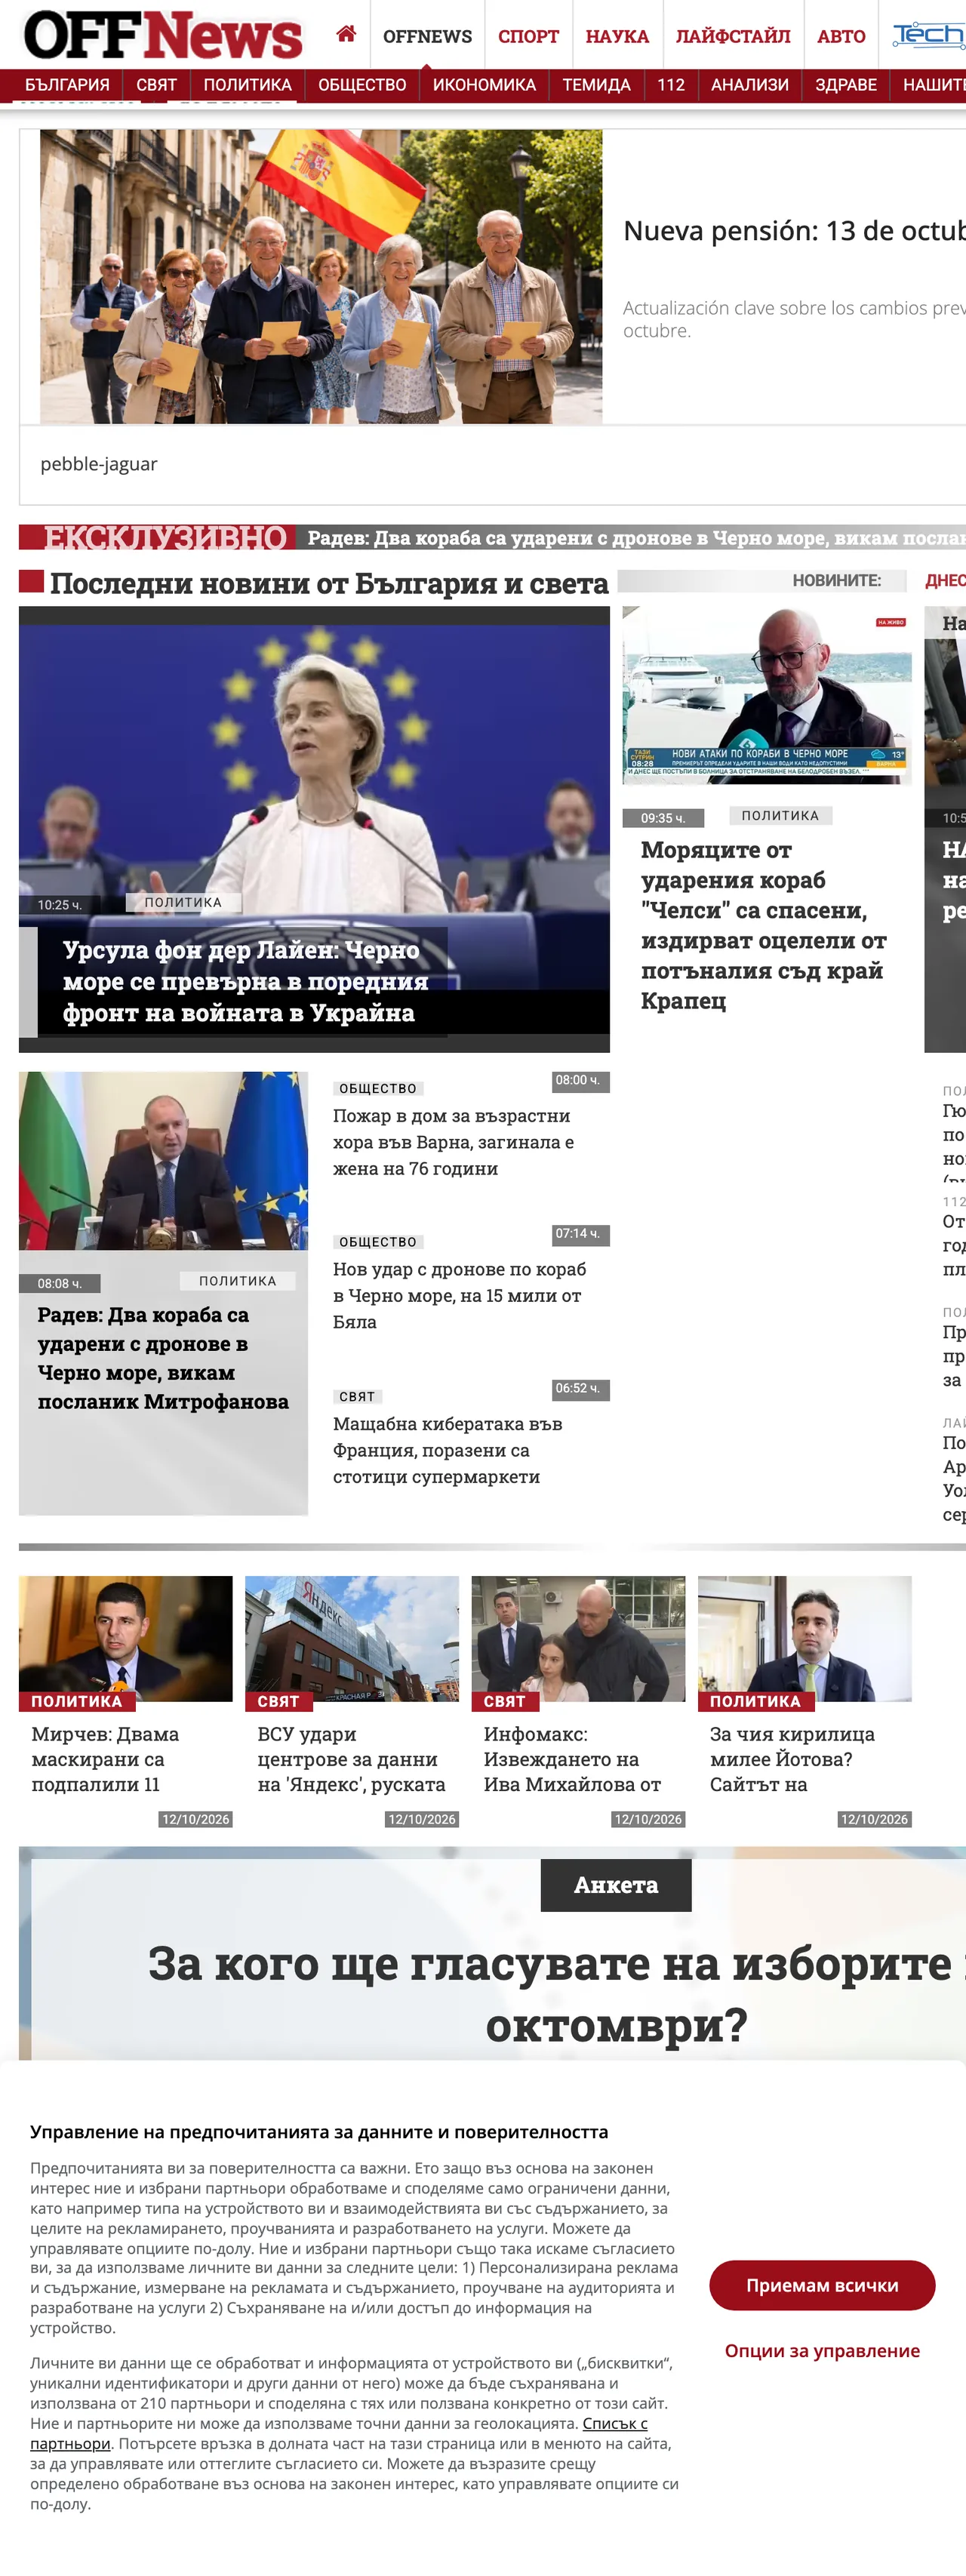
Task: Open the Varna ship interview thumbnail
Action: point(767,695)
